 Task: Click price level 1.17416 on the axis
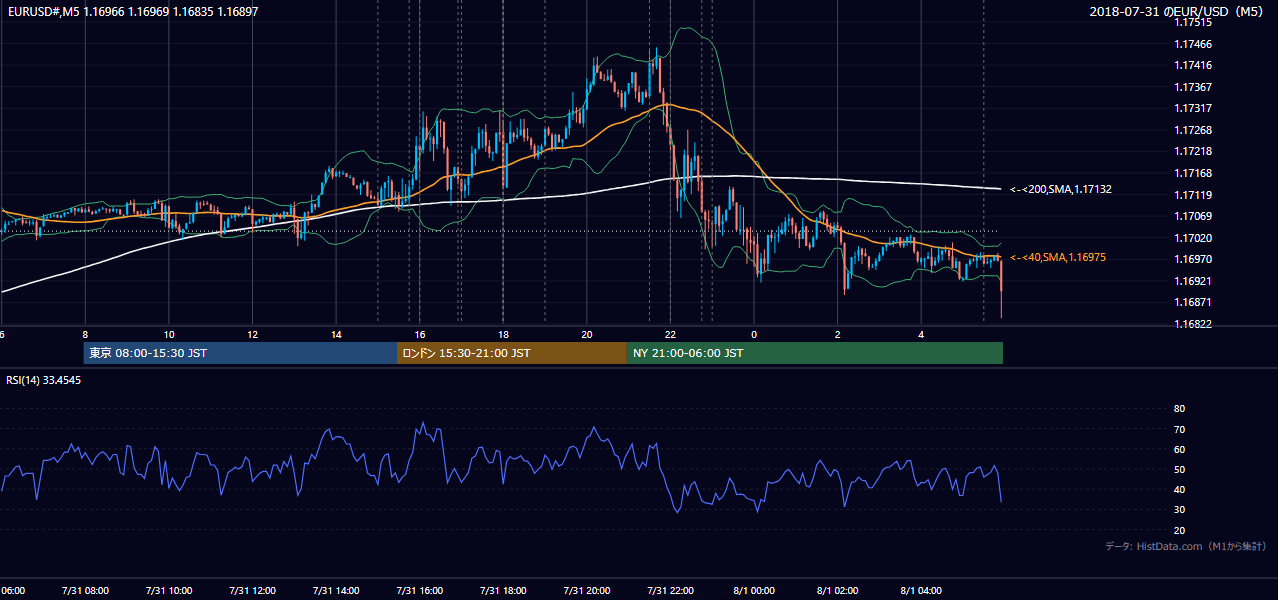click(1193, 65)
